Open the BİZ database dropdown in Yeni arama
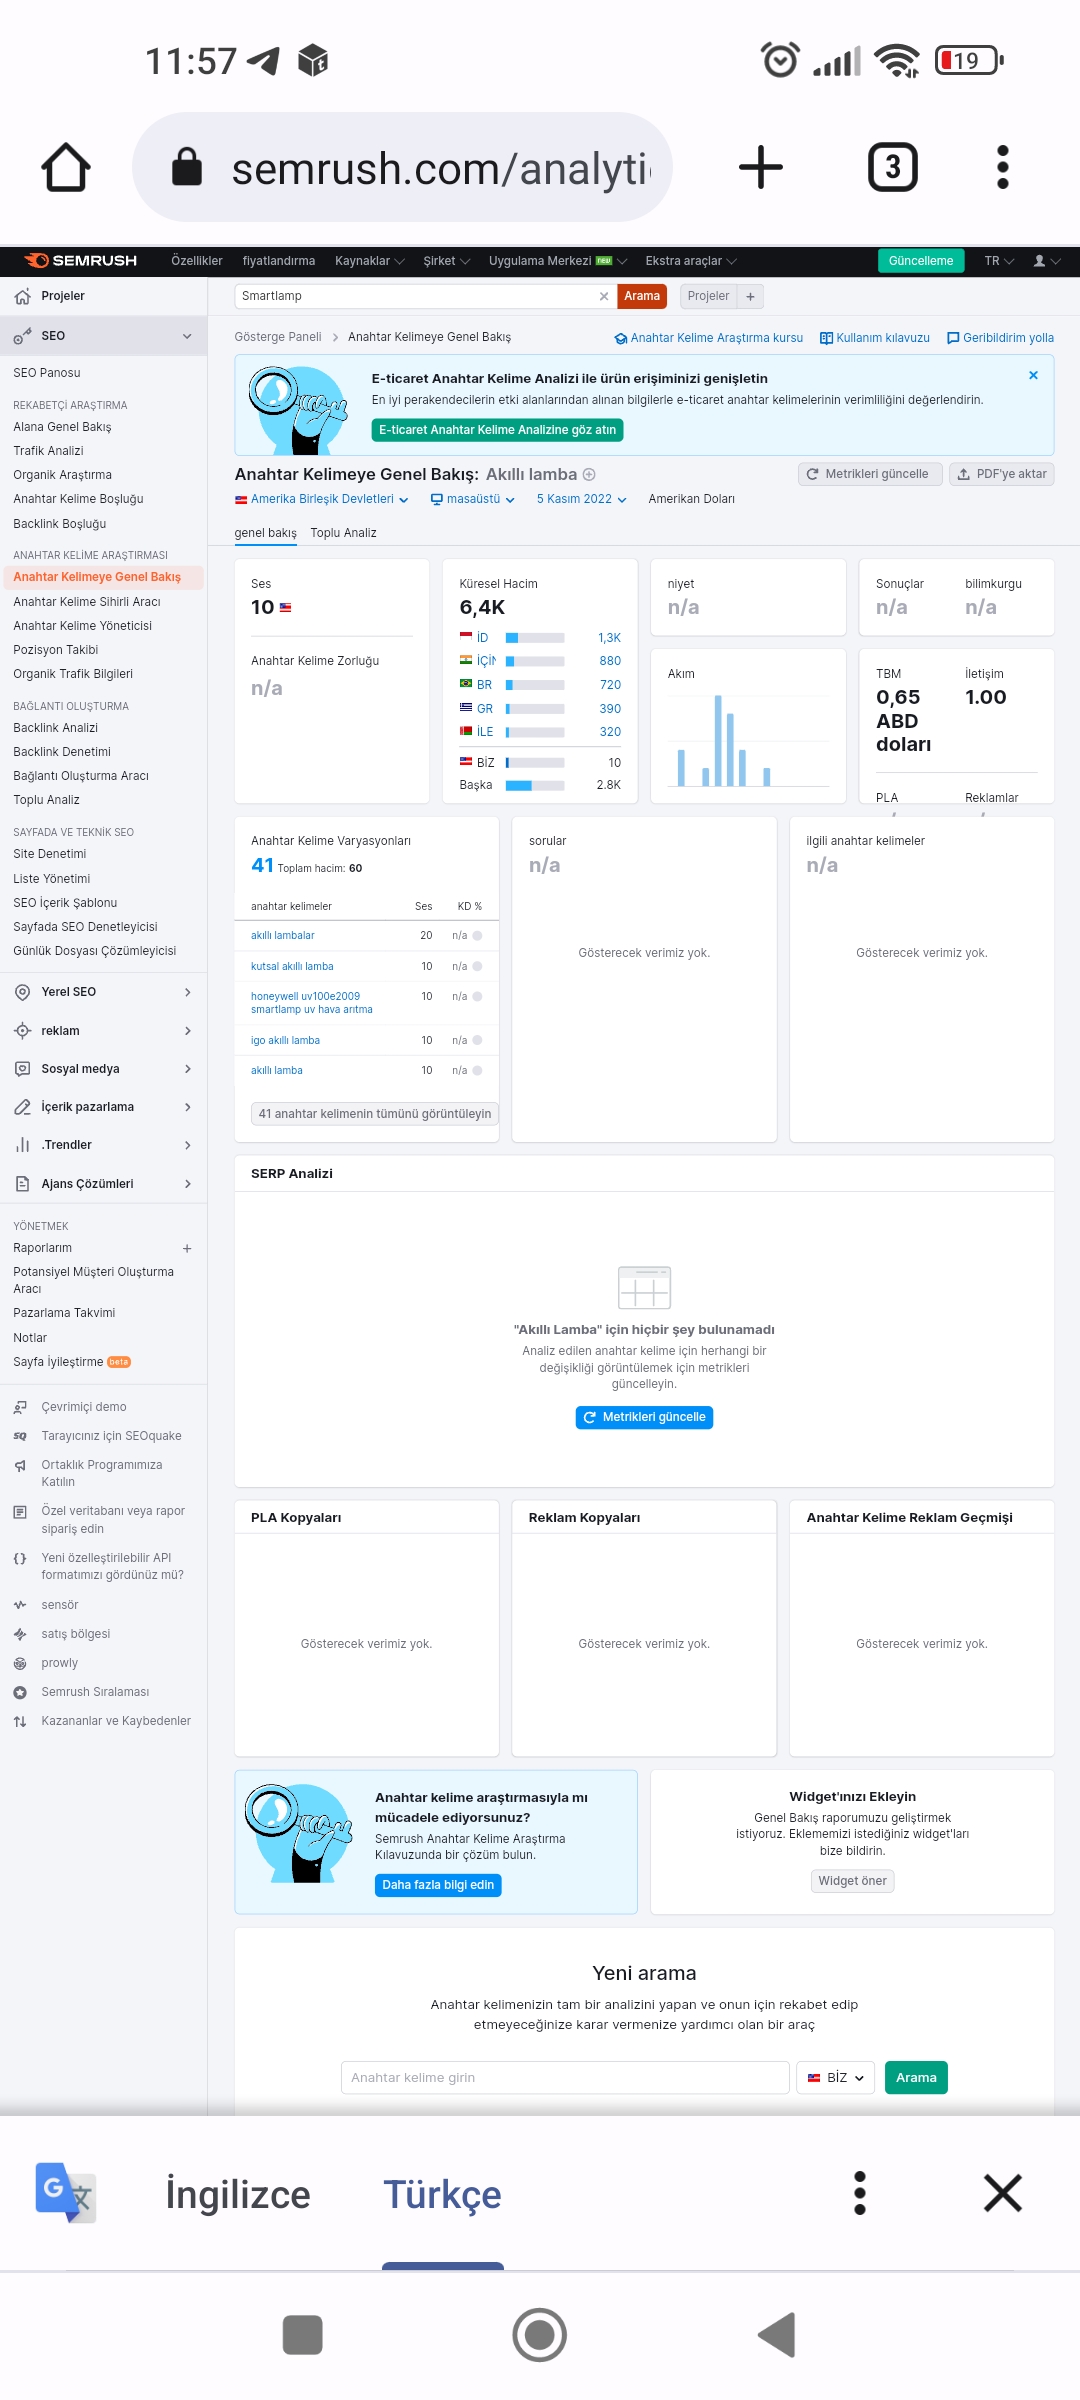This screenshot has height=2400, width=1080. 836,2077
